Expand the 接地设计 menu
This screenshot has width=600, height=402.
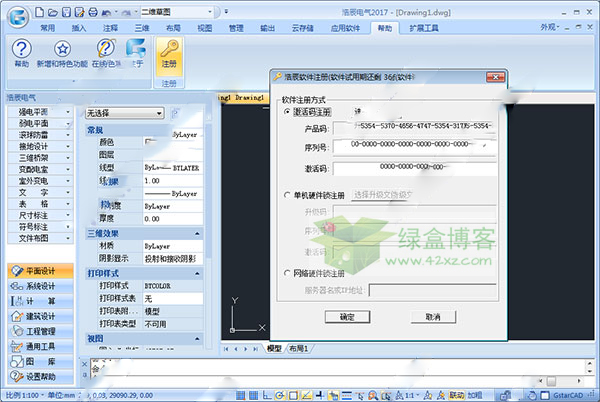[x=40, y=146]
